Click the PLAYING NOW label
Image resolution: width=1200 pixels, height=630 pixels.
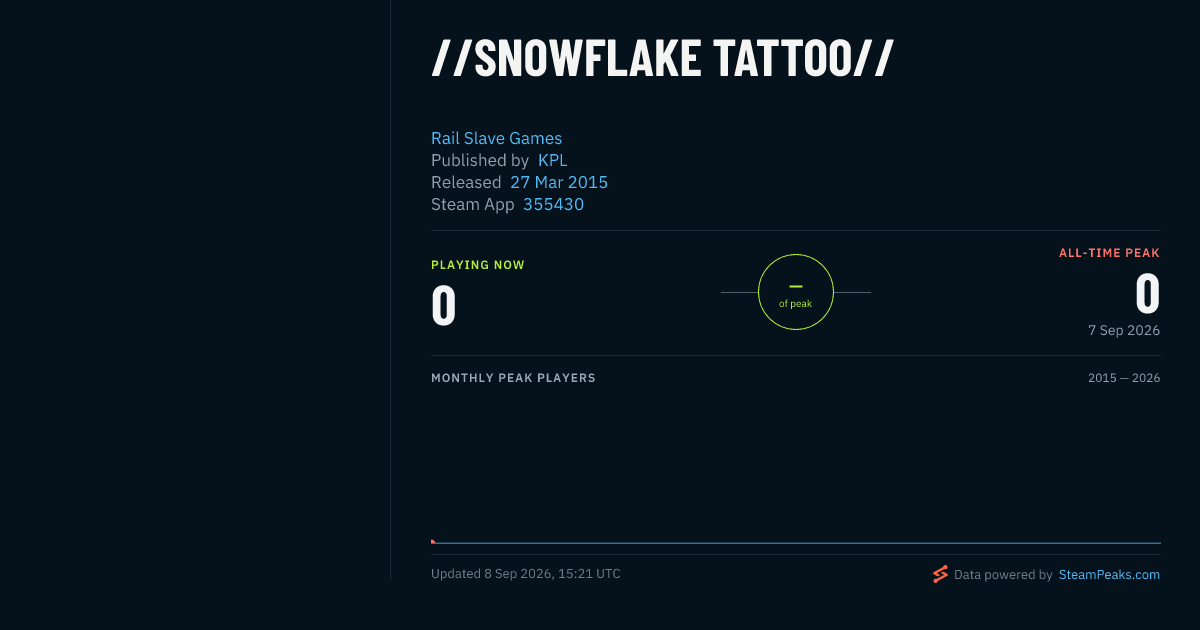478,265
